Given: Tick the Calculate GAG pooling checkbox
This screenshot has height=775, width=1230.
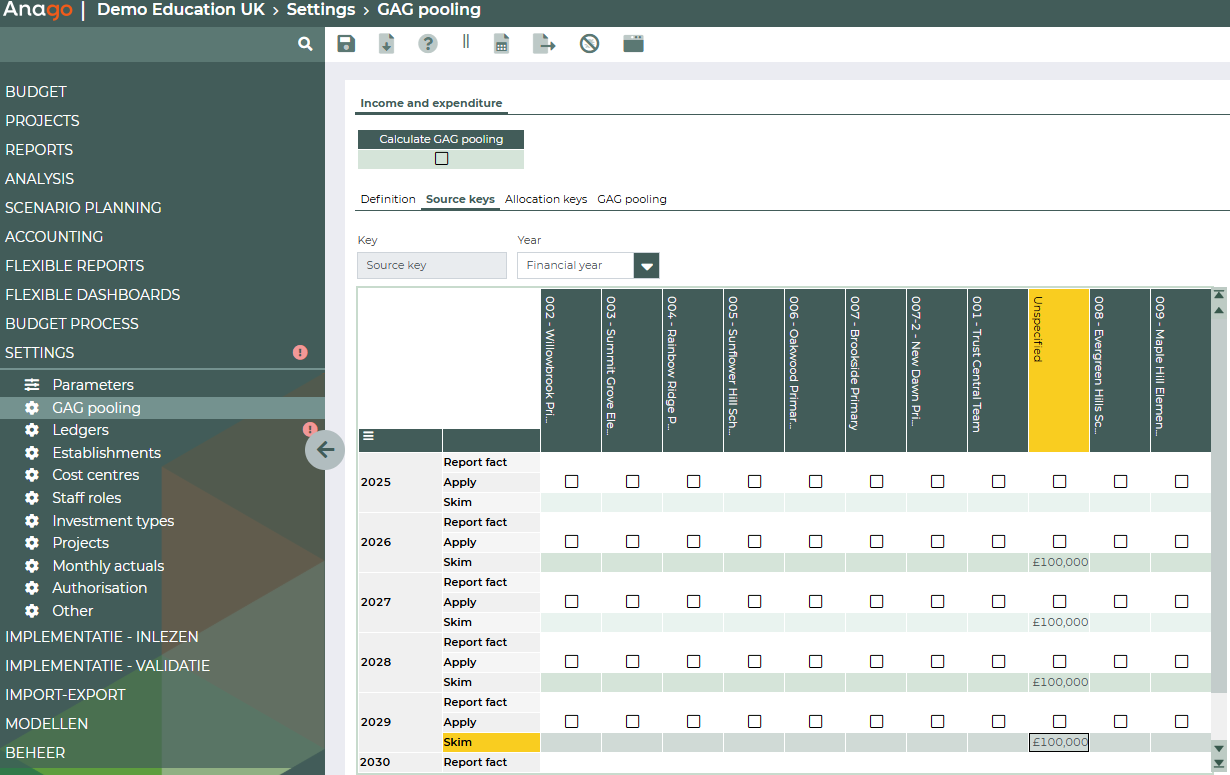Looking at the screenshot, I should pyautogui.click(x=441, y=158).
